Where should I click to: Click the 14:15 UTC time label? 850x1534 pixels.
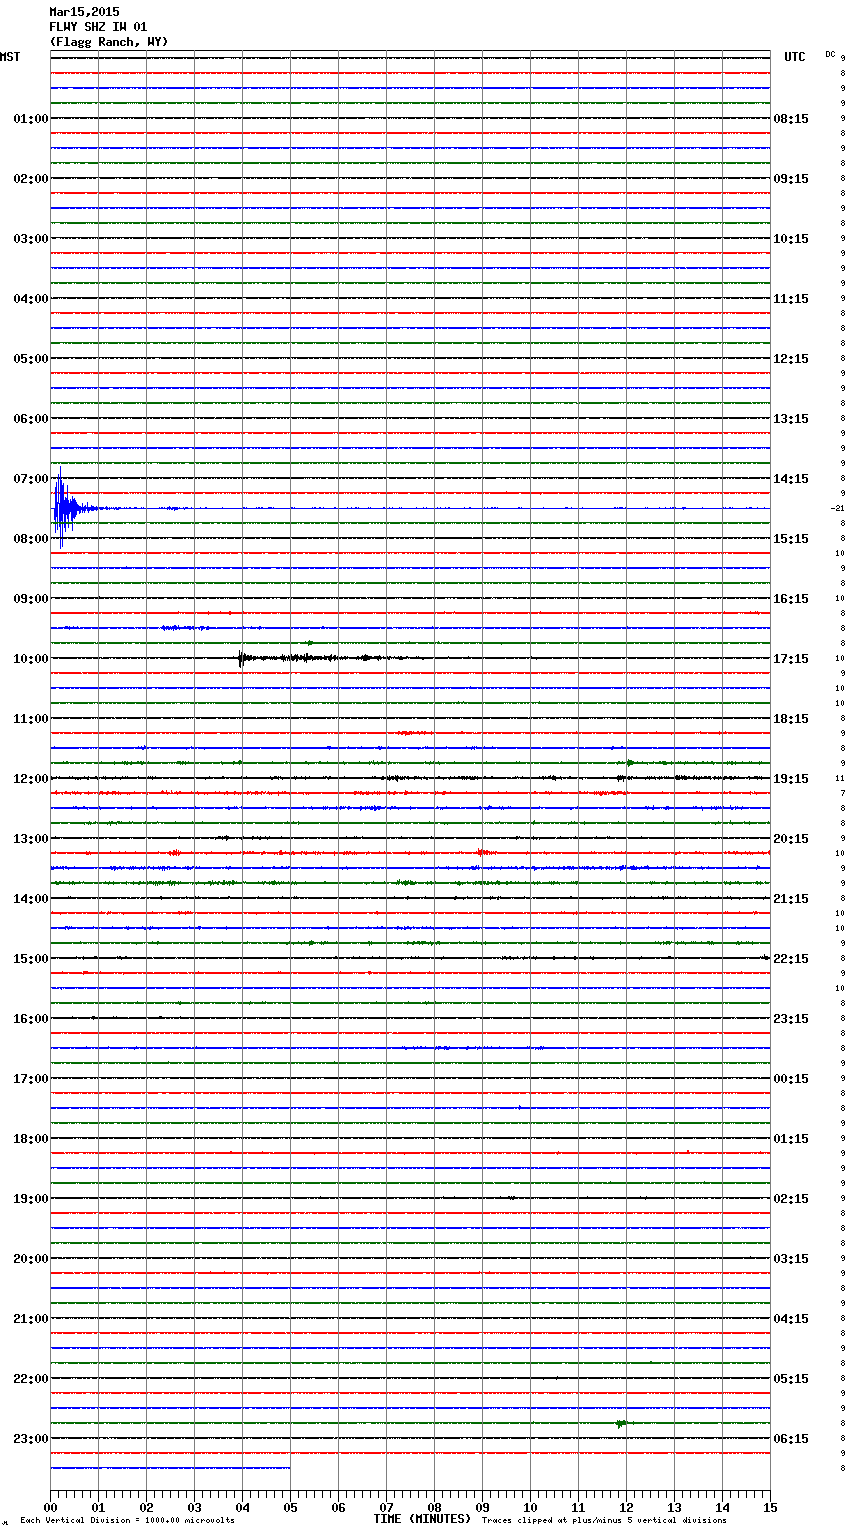[x=791, y=479]
